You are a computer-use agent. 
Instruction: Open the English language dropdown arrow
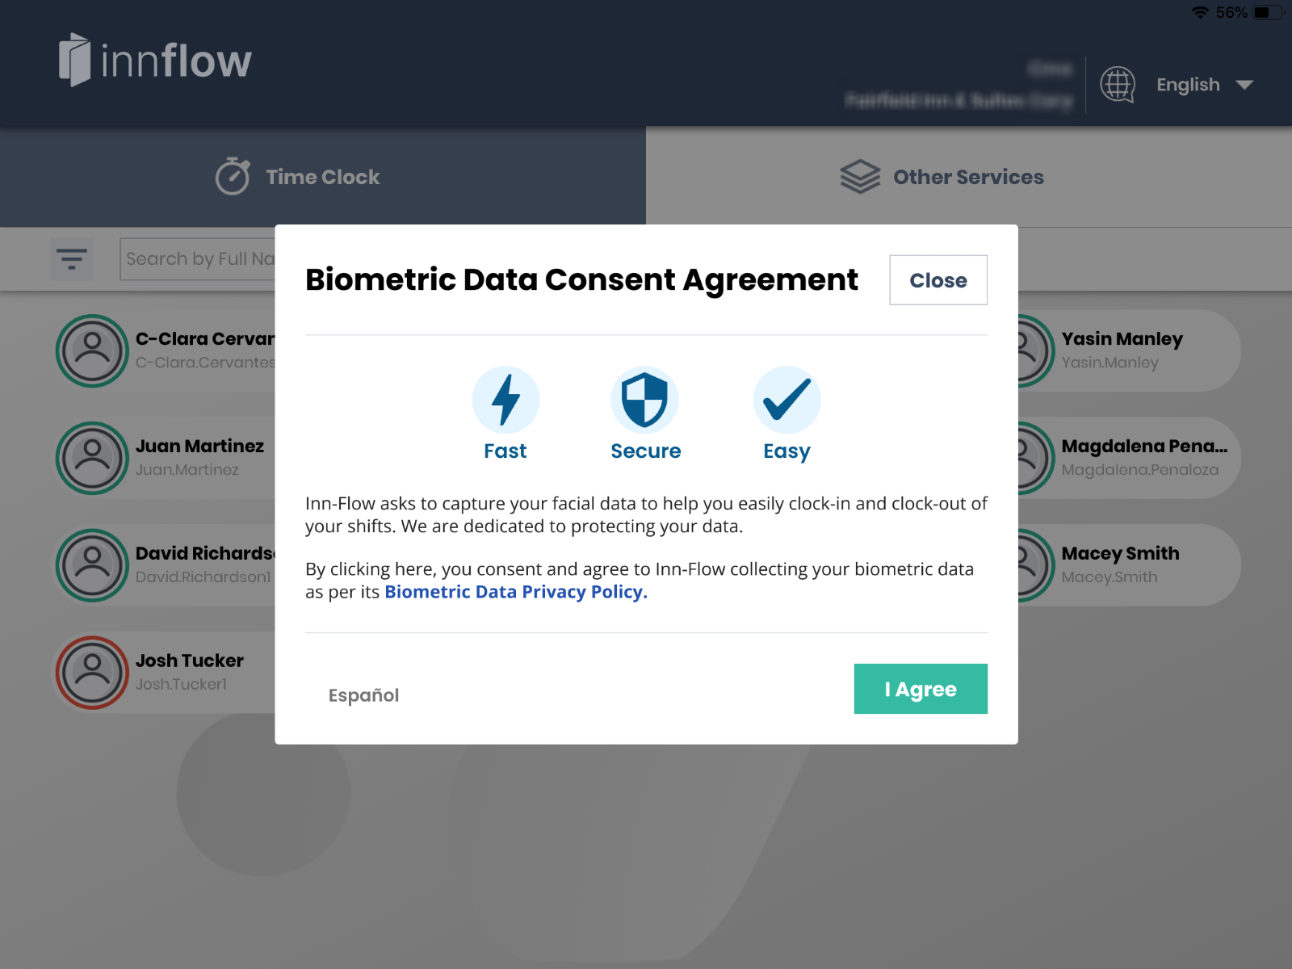pos(1244,85)
